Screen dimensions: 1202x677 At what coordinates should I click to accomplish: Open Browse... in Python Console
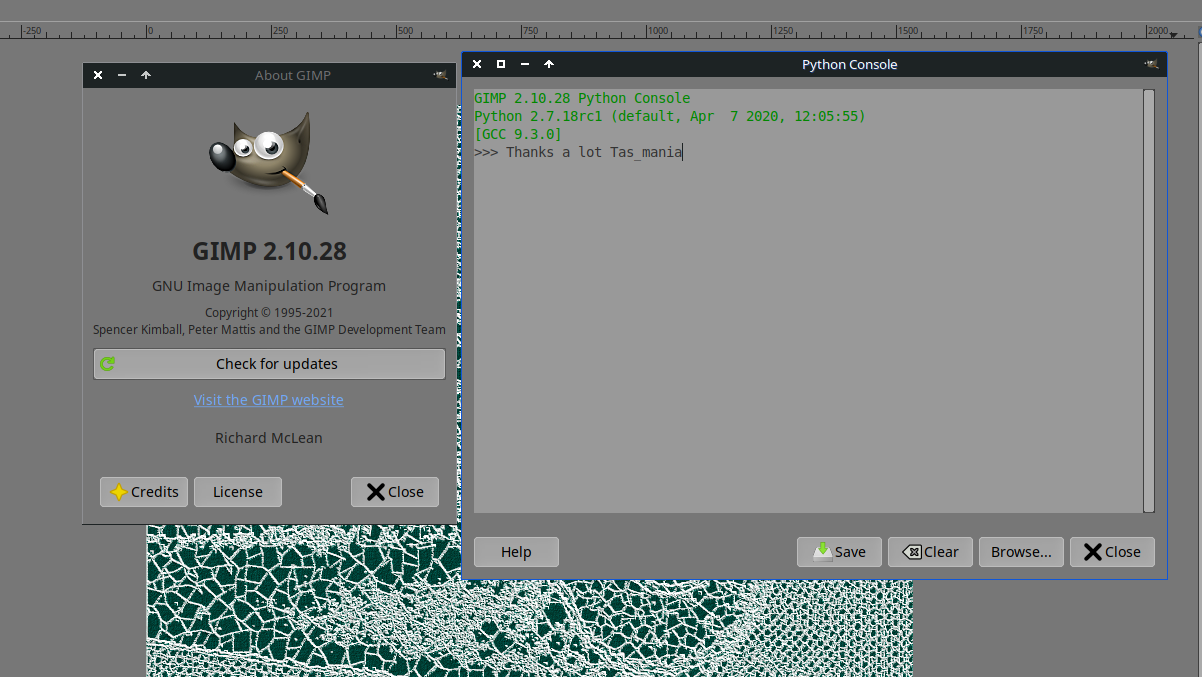(x=1021, y=552)
